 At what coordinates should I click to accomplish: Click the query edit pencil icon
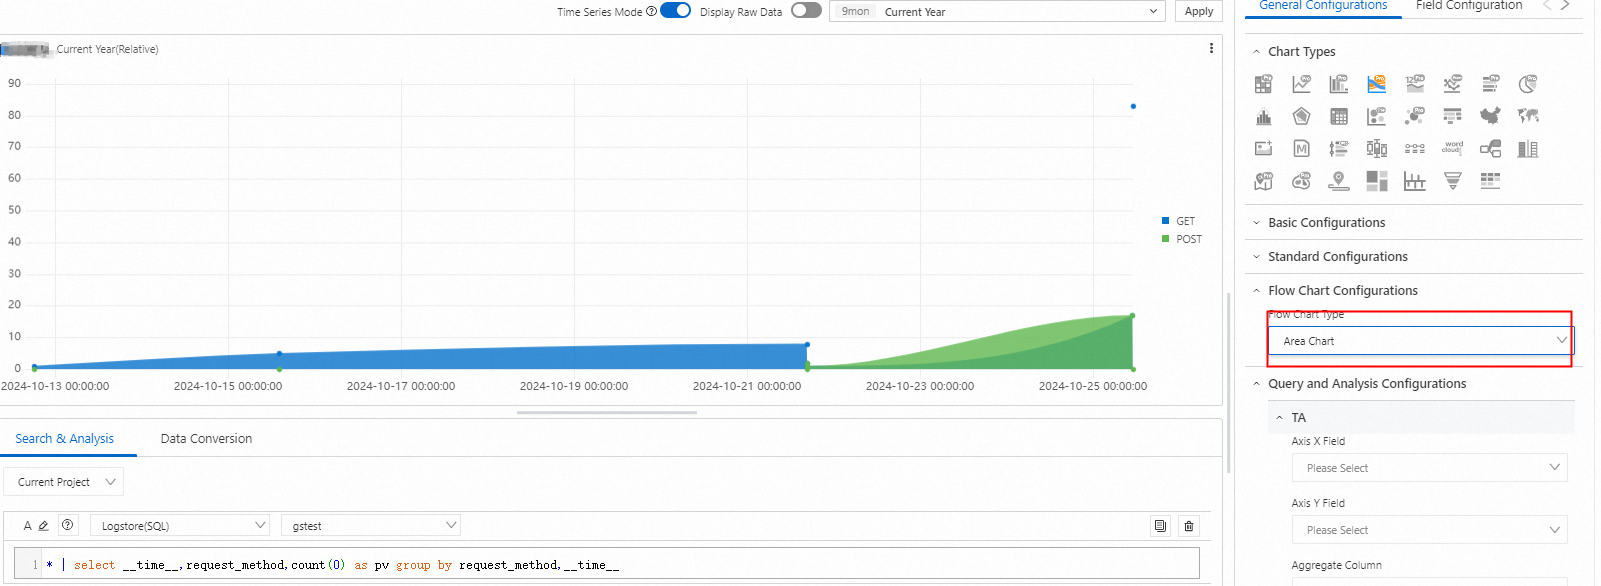tap(43, 525)
